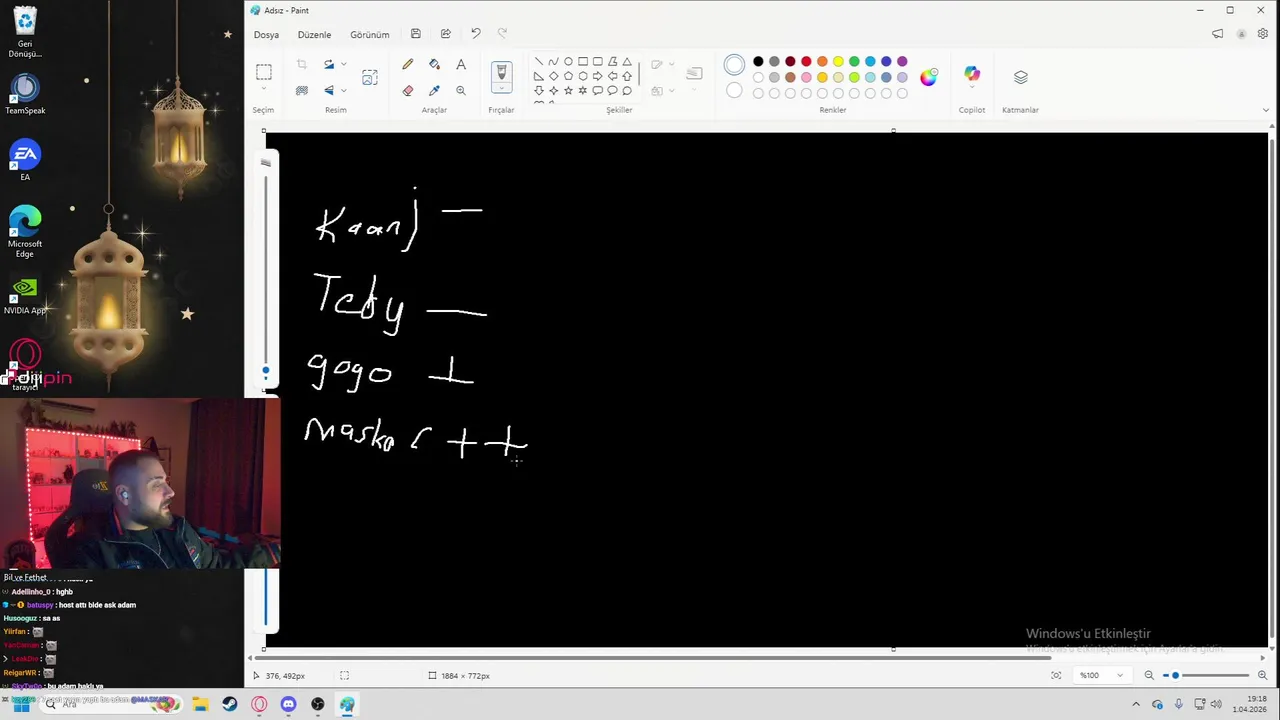Collapse the ribbon with the chevron

coord(1267,110)
